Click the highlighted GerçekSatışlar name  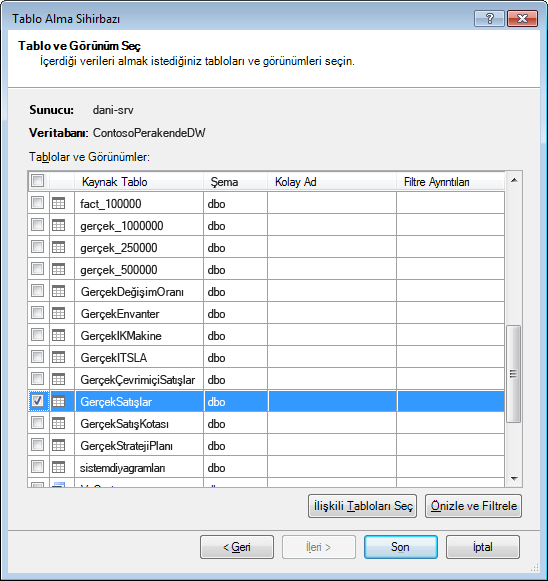tap(116, 402)
